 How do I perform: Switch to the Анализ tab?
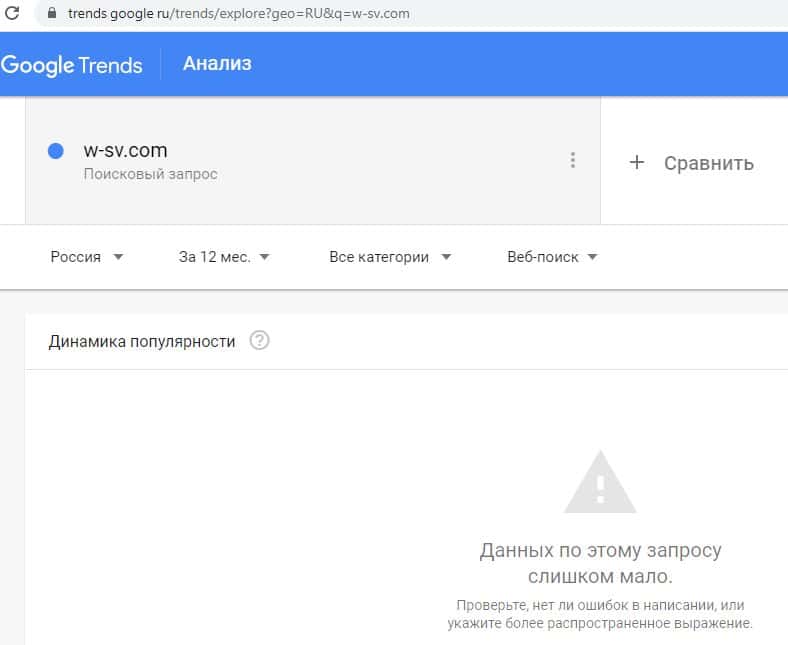tap(217, 64)
